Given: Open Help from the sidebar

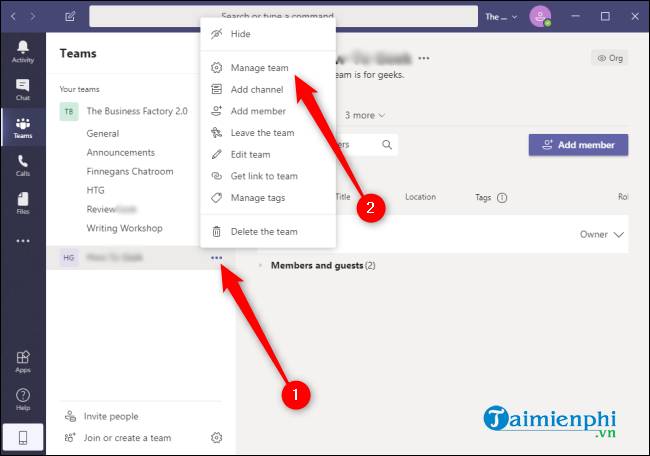Looking at the screenshot, I should point(23,399).
